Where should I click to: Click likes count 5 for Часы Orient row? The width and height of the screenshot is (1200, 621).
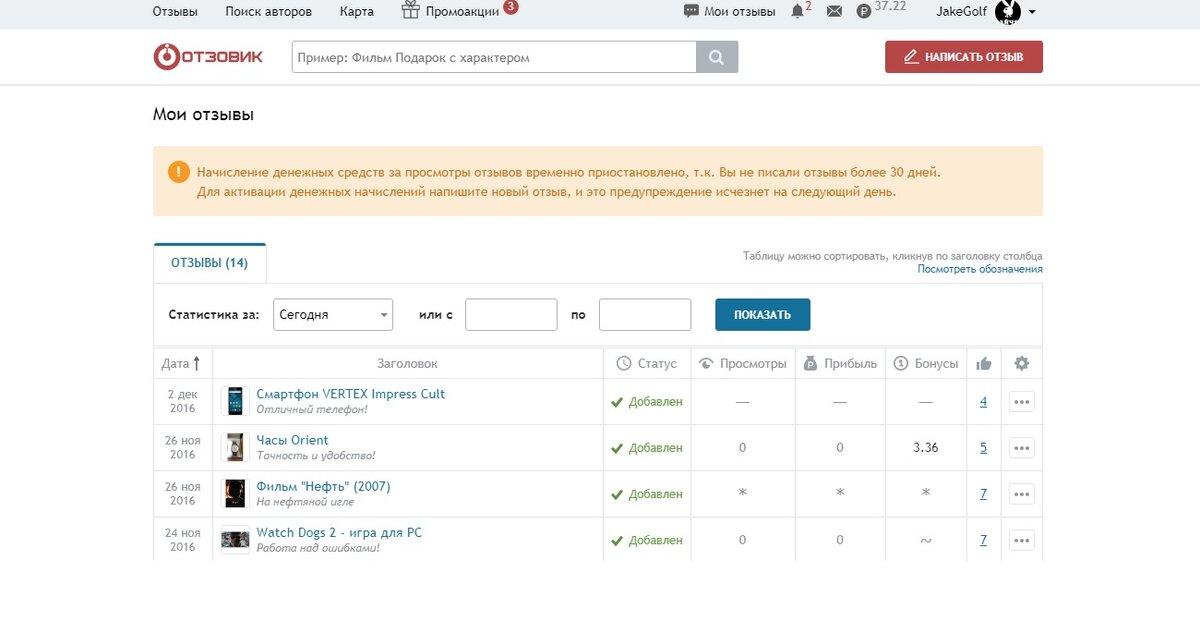click(983, 448)
